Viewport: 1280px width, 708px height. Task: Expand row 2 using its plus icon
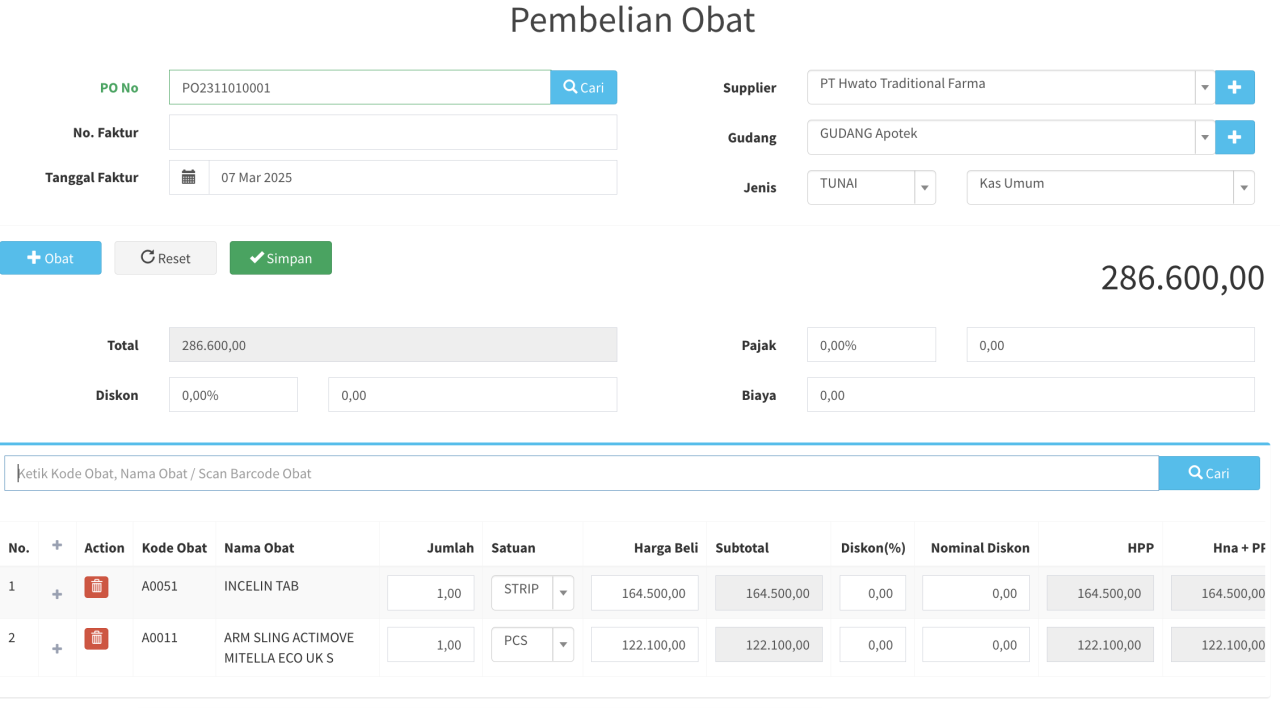57,648
